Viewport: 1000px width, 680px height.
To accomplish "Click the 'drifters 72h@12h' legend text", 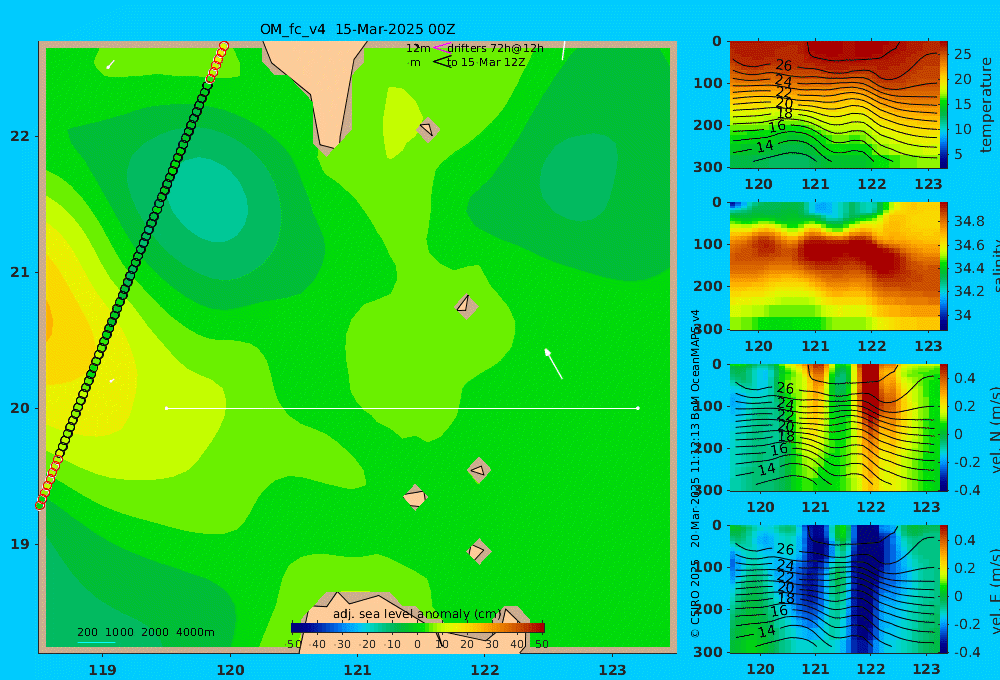I will [x=495, y=48].
